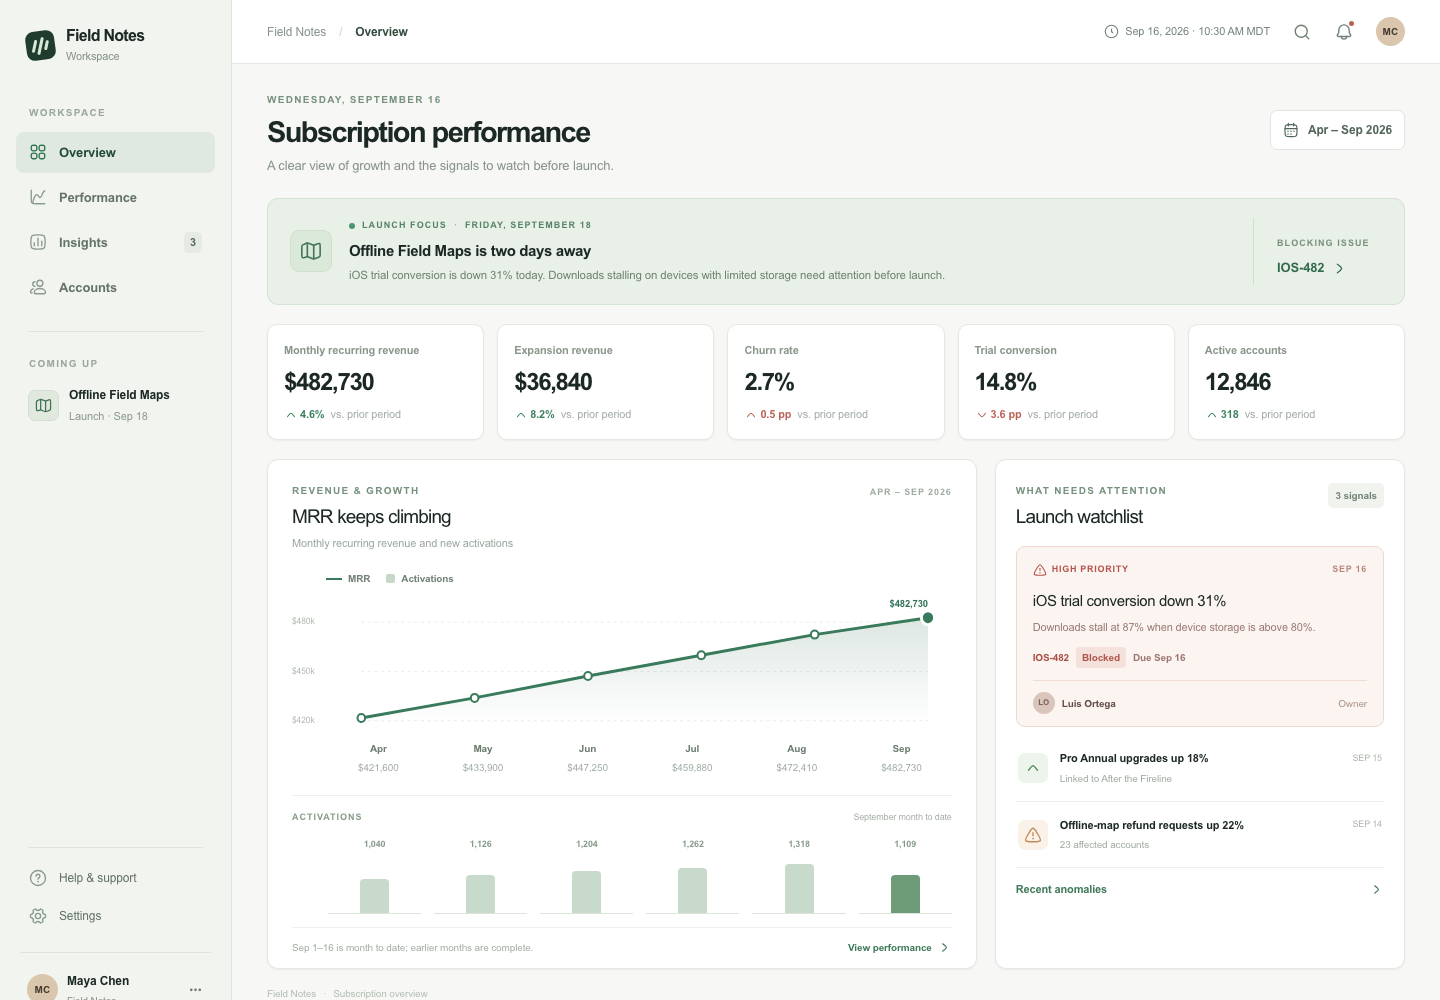
Task: Click the Overview grid icon in sidebar
Action: [38, 152]
